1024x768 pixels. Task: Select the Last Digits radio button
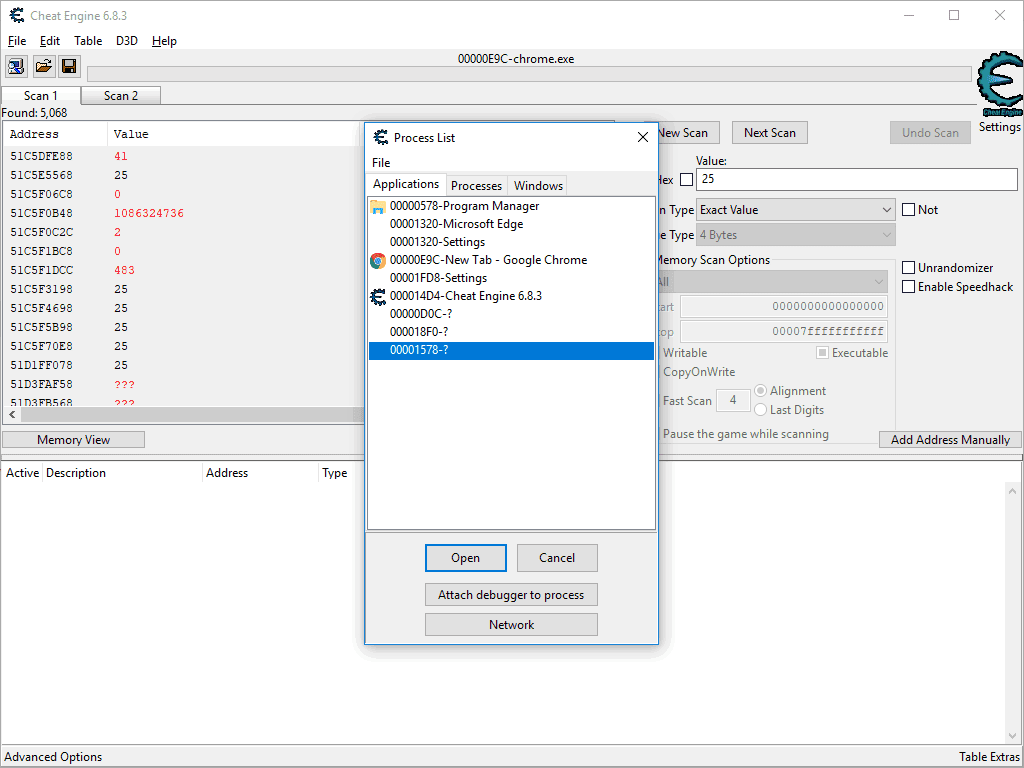pyautogui.click(x=760, y=409)
